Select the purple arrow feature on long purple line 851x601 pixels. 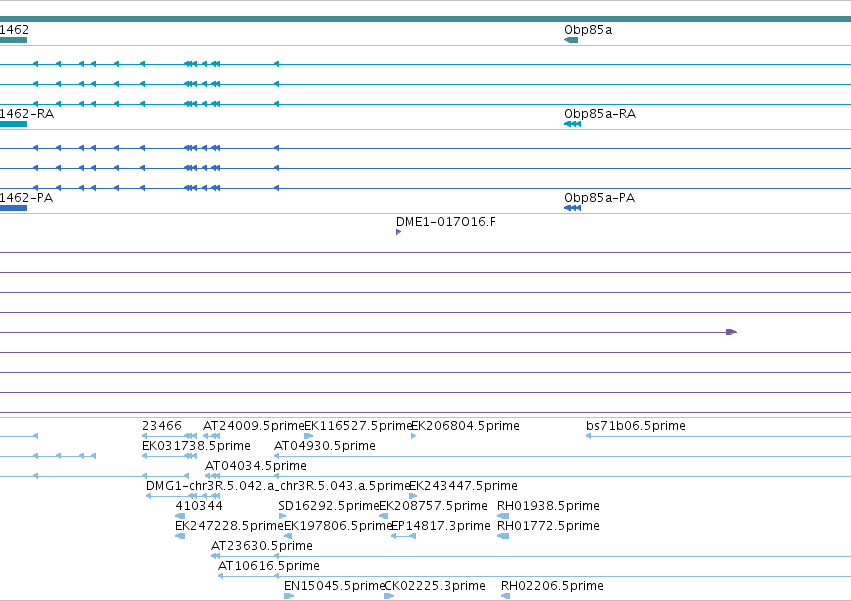[731, 332]
